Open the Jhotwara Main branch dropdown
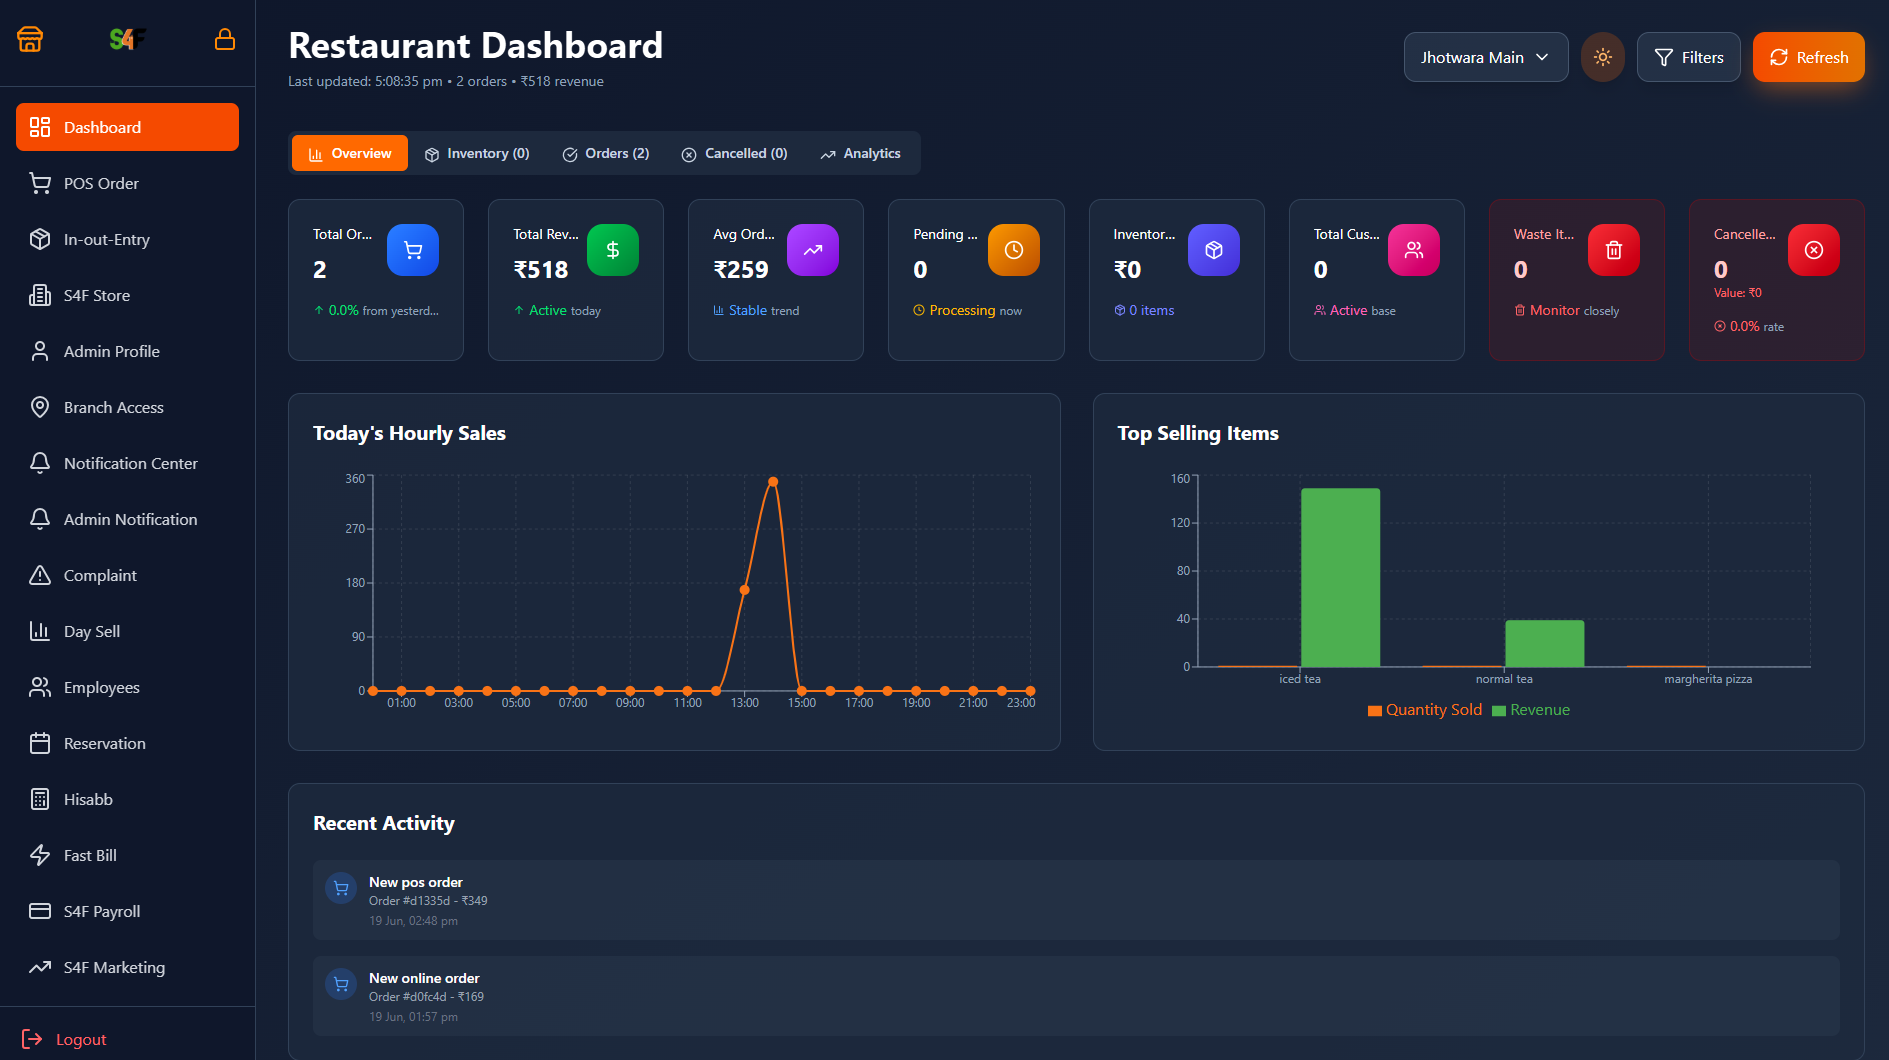 point(1485,57)
